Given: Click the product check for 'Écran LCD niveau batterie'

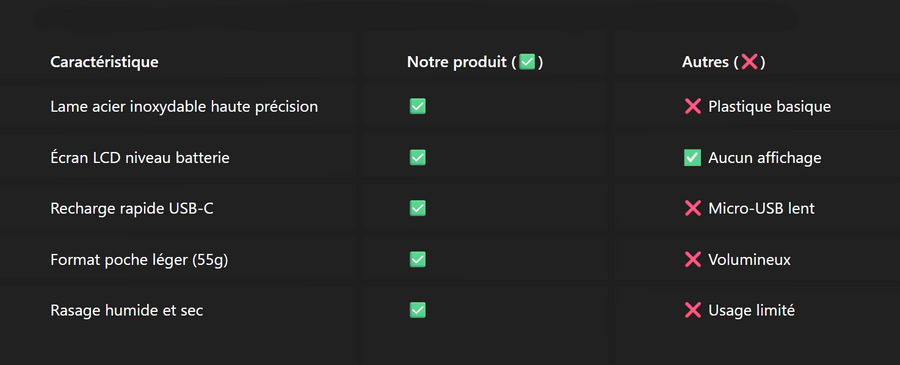Looking at the screenshot, I should tap(418, 157).
